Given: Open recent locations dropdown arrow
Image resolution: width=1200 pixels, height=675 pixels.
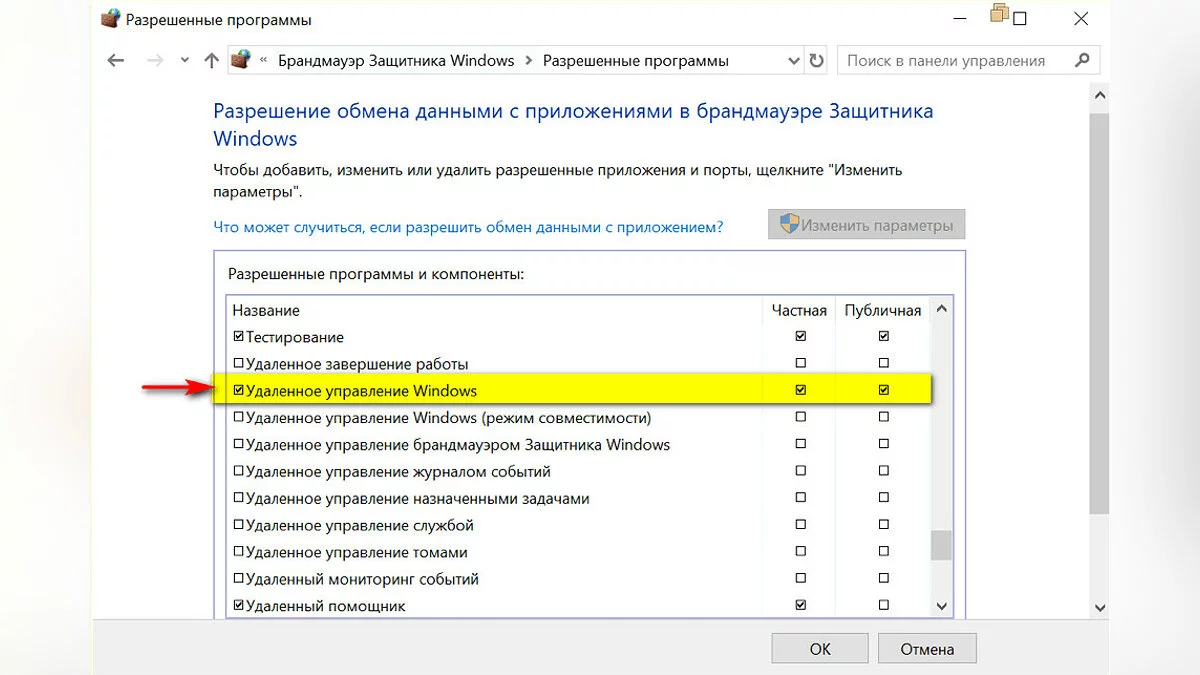Looking at the screenshot, I should pyautogui.click(x=184, y=60).
